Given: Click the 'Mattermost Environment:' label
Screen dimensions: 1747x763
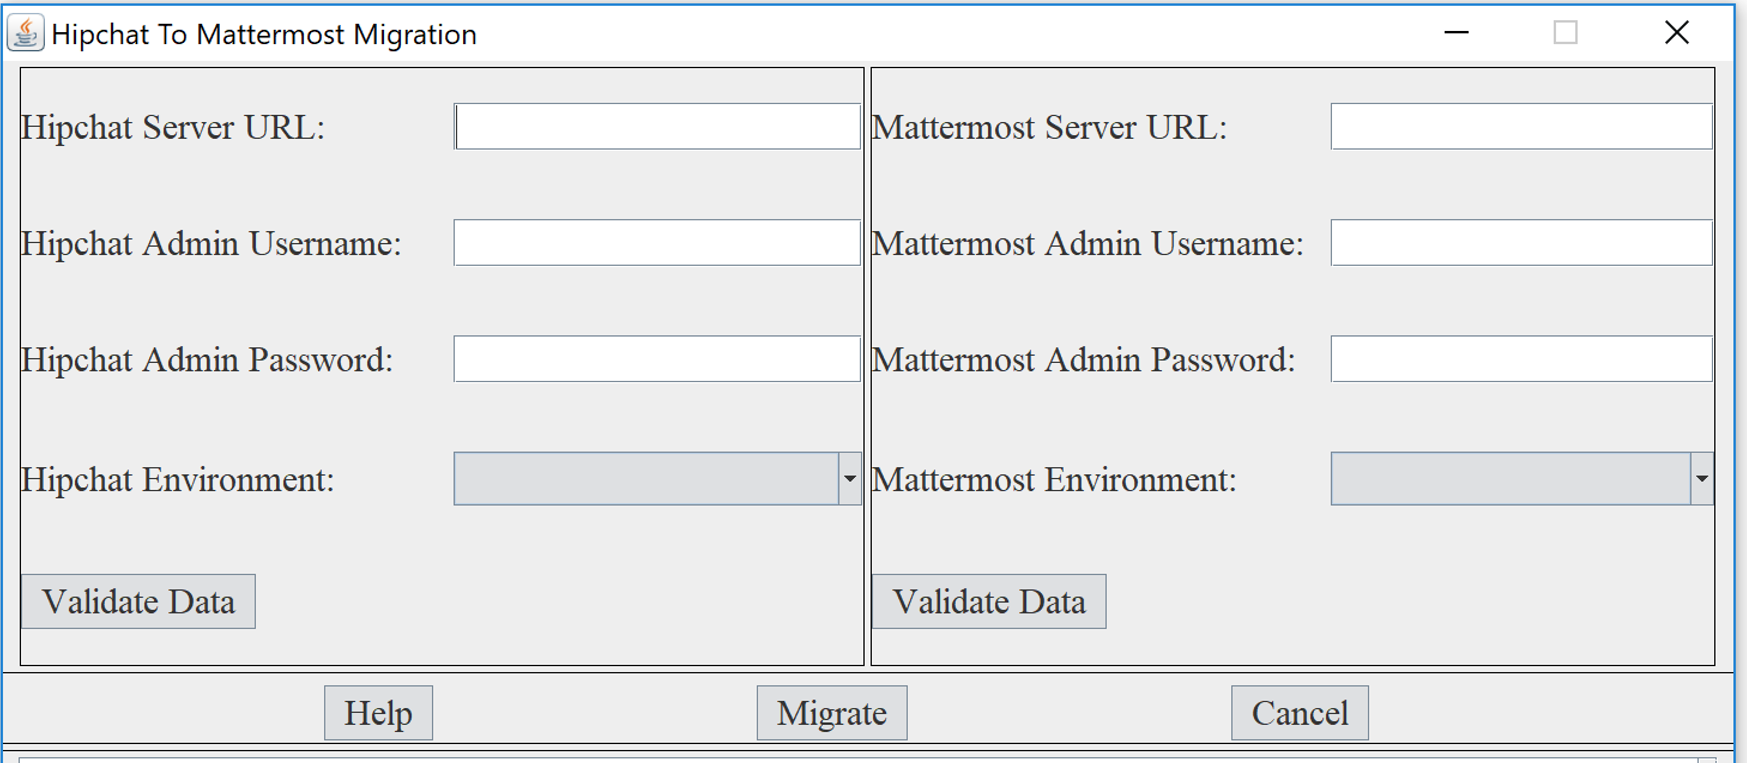Looking at the screenshot, I should (1055, 480).
